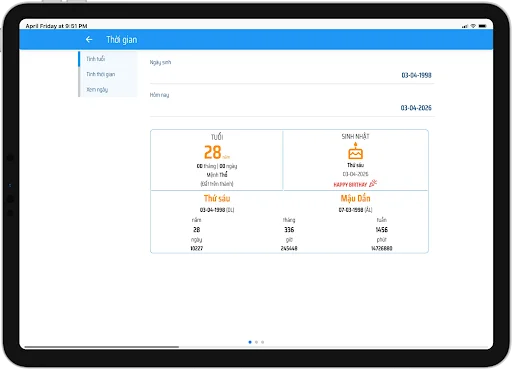Click the birthday cake icon

pos(355,151)
